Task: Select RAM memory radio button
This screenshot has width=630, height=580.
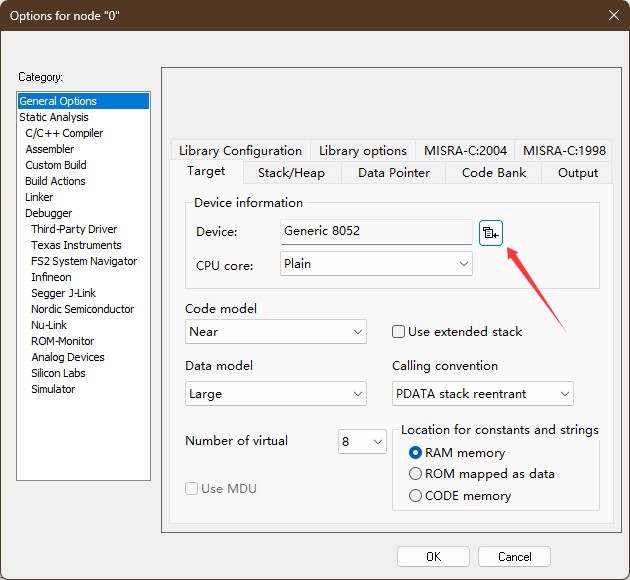Action: 416,453
